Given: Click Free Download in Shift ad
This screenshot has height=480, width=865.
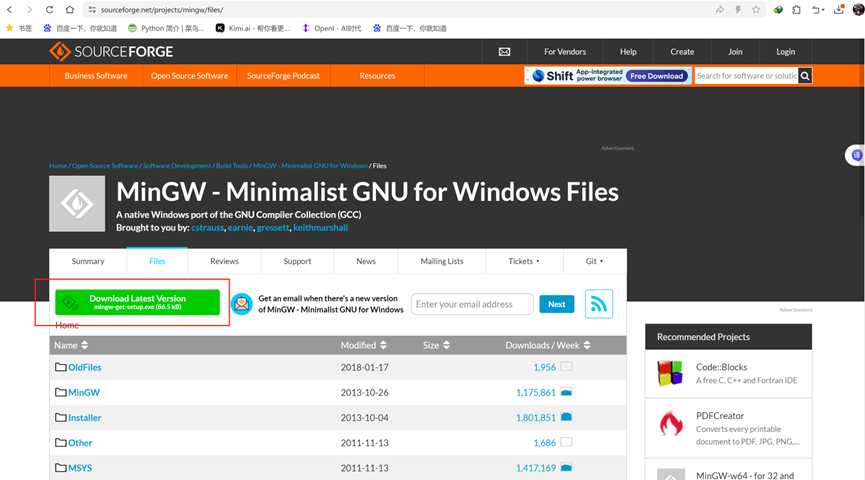Looking at the screenshot, I should 656,76.
